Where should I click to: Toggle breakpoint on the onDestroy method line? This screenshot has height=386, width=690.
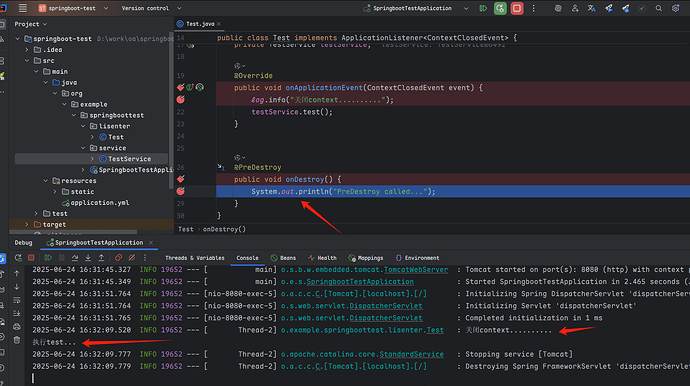click(x=180, y=179)
